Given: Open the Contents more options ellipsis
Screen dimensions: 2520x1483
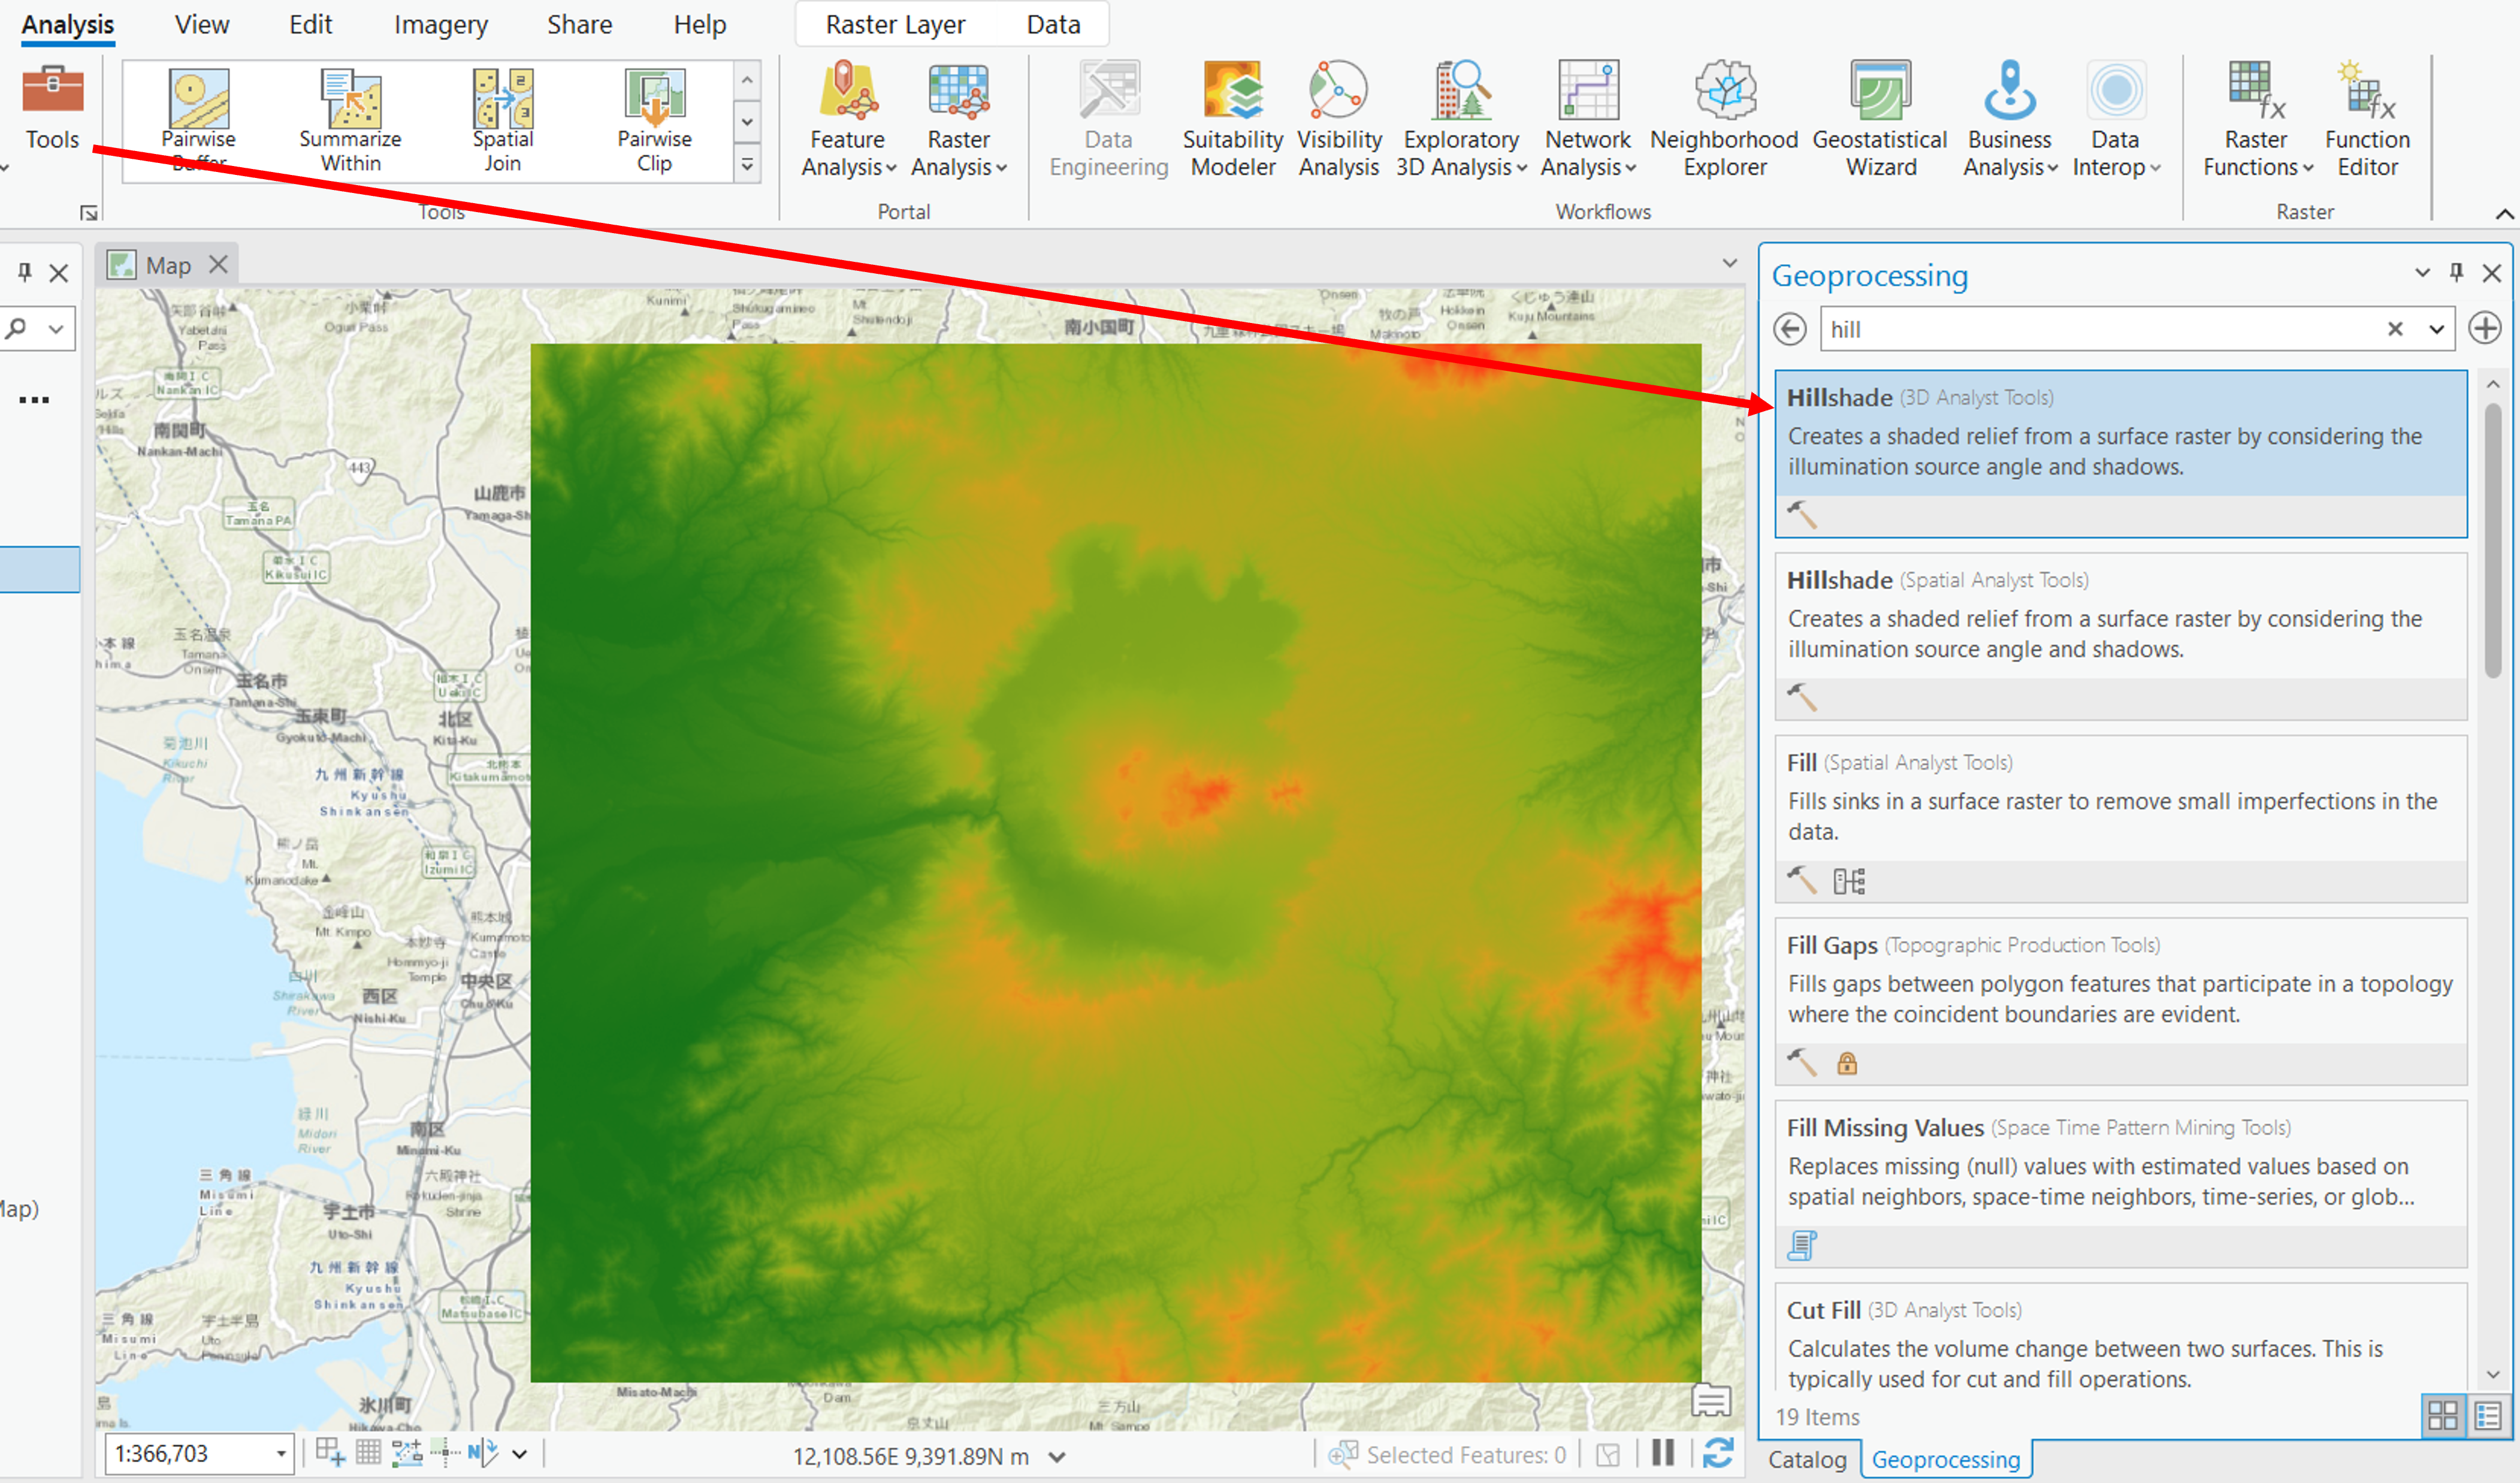Looking at the screenshot, I should click(x=33, y=400).
